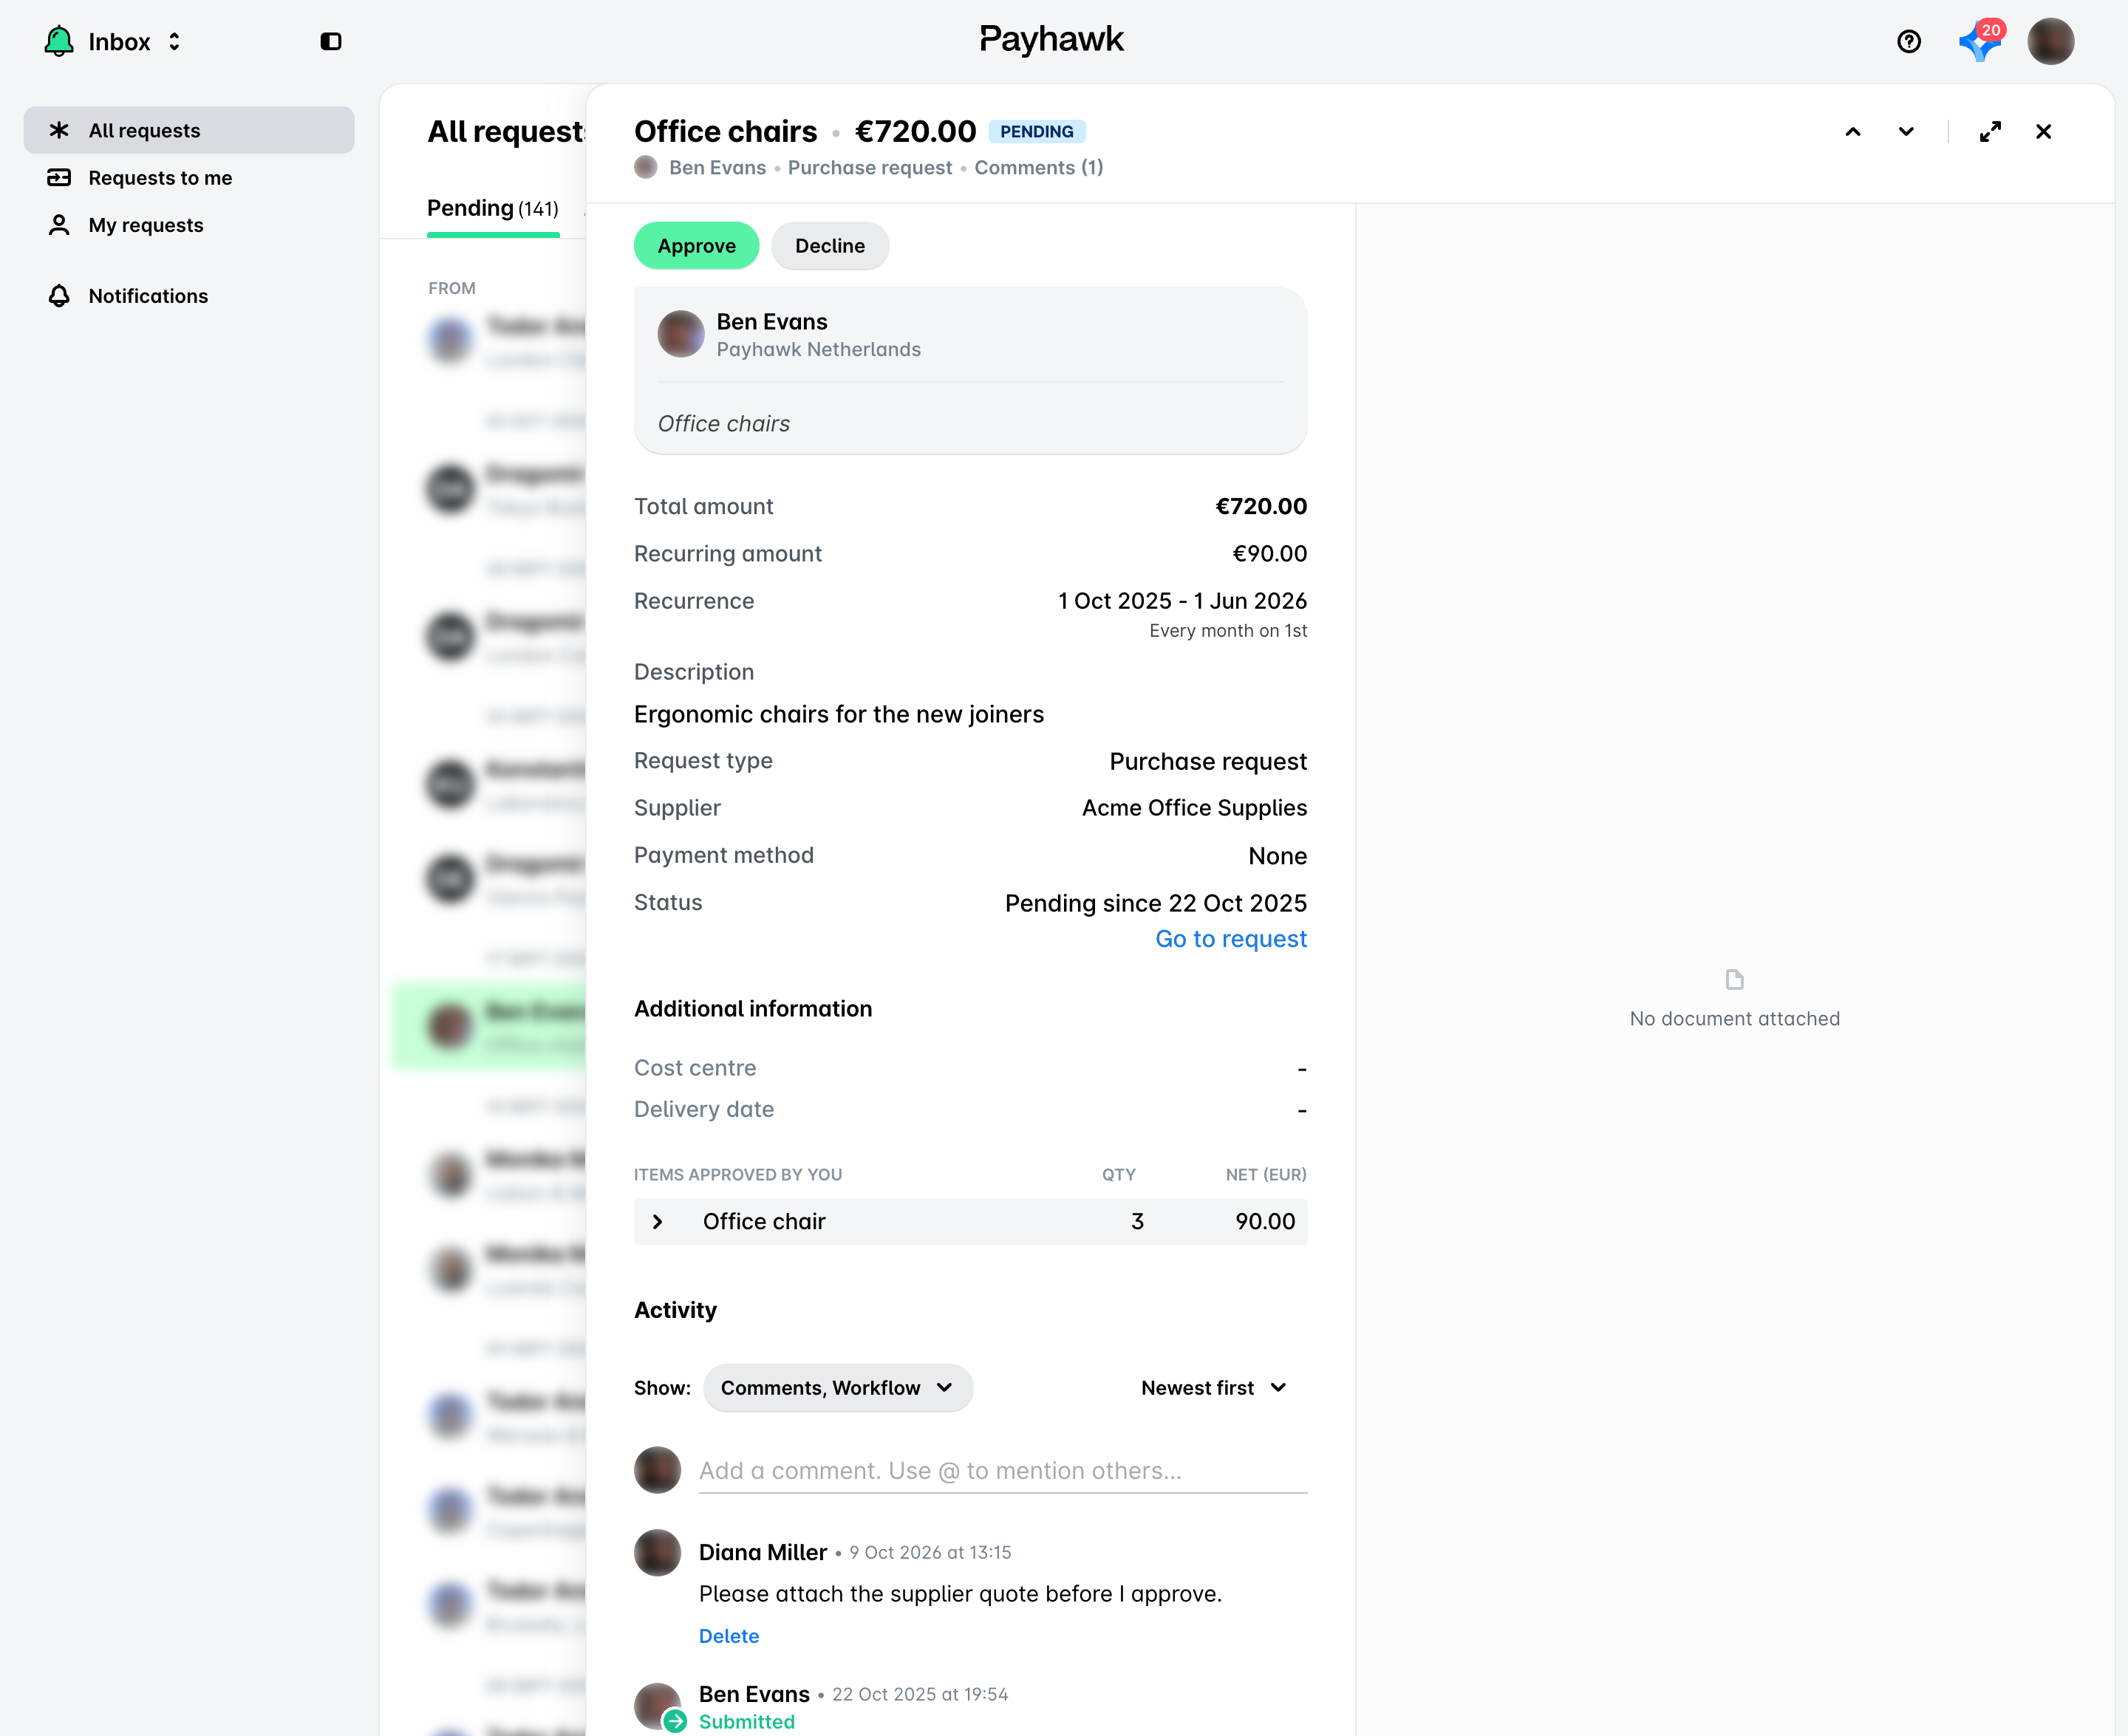2128x1736 pixels.
Task: Click the Approve button
Action: [696, 246]
